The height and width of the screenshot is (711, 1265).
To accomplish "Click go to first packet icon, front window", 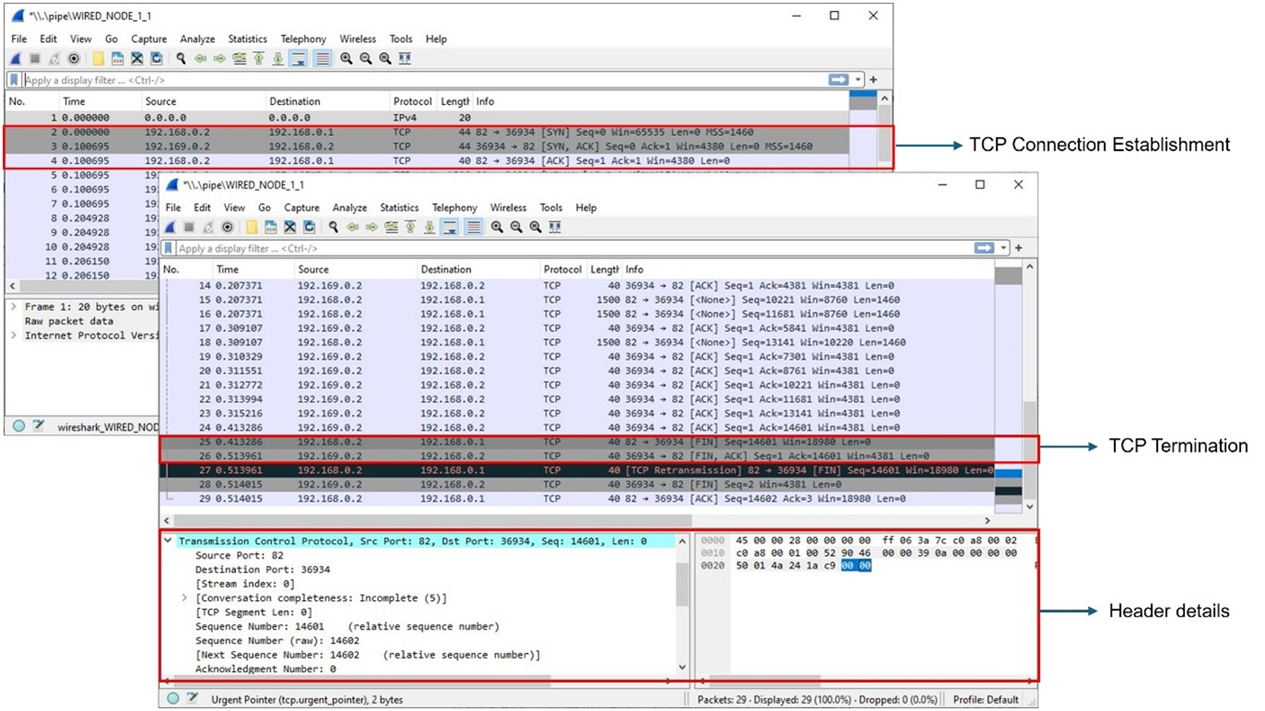I will click(x=410, y=227).
